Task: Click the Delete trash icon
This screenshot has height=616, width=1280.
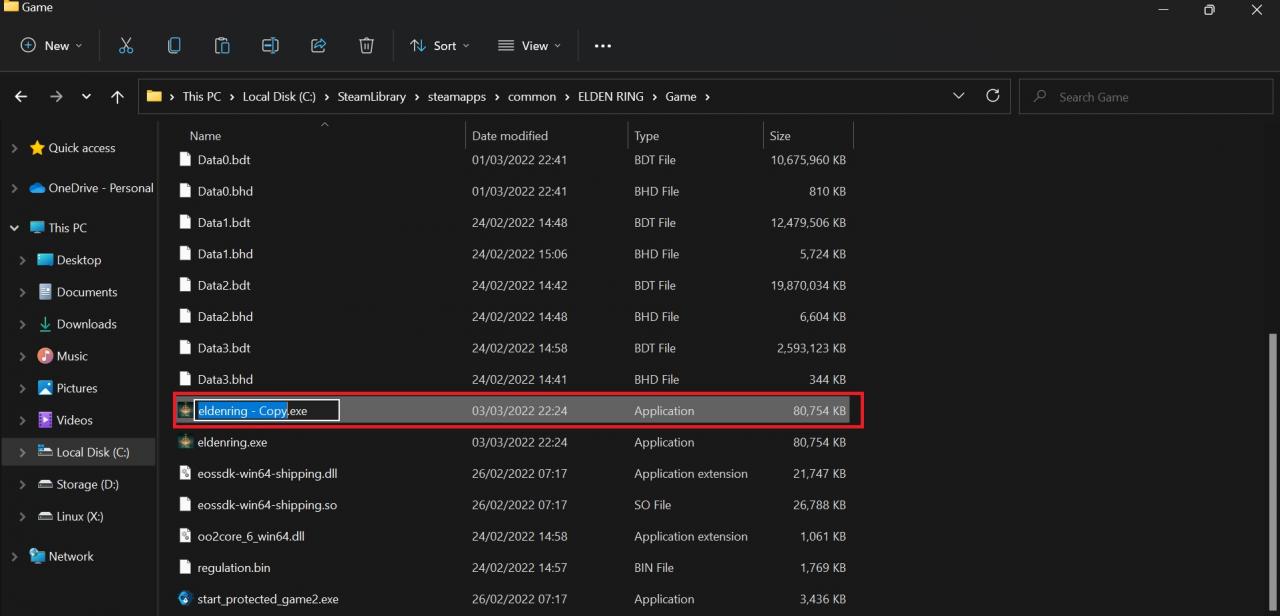Action: [366, 45]
